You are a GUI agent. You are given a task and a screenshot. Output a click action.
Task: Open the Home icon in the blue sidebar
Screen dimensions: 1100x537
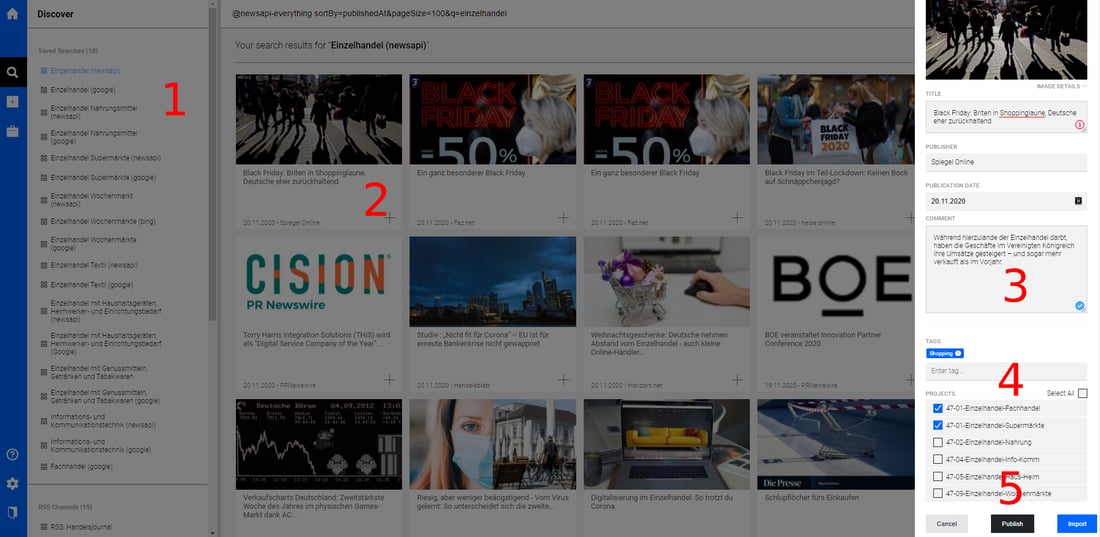[12, 13]
